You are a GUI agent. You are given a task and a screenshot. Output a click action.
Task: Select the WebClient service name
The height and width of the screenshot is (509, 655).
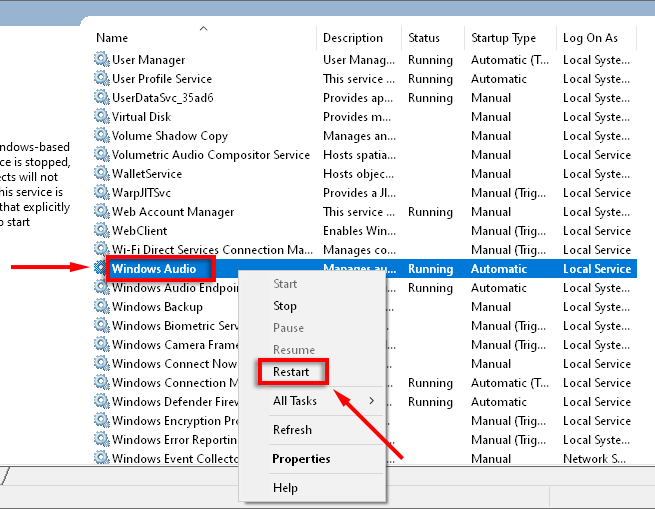(140, 231)
